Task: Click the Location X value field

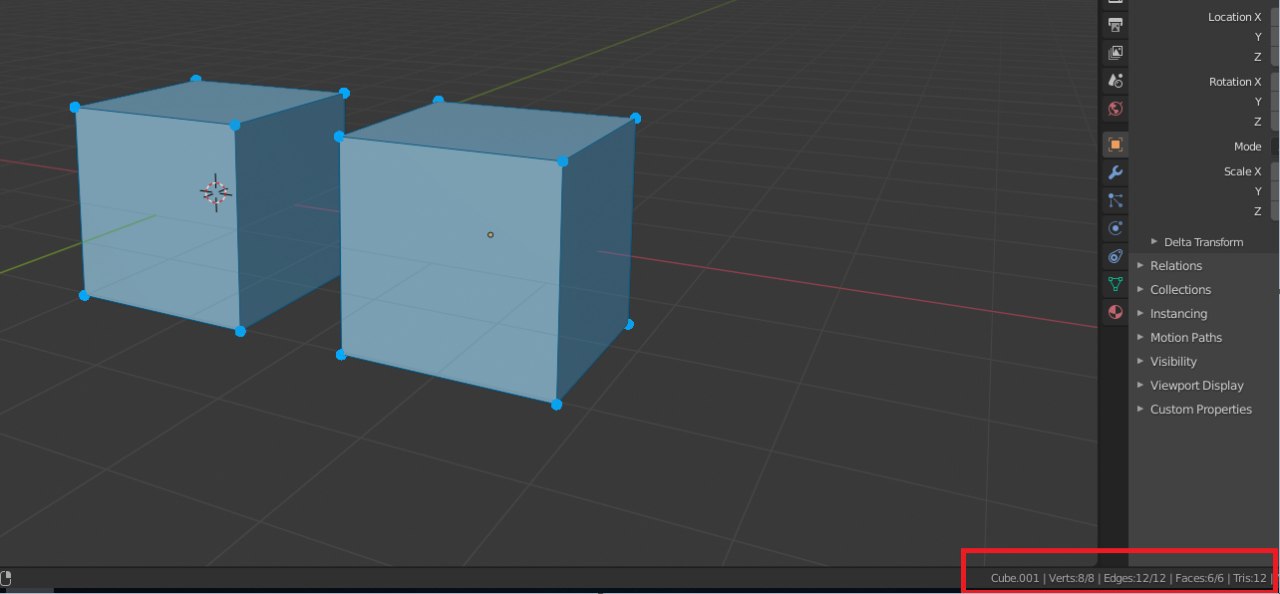Action: [x=1276, y=17]
